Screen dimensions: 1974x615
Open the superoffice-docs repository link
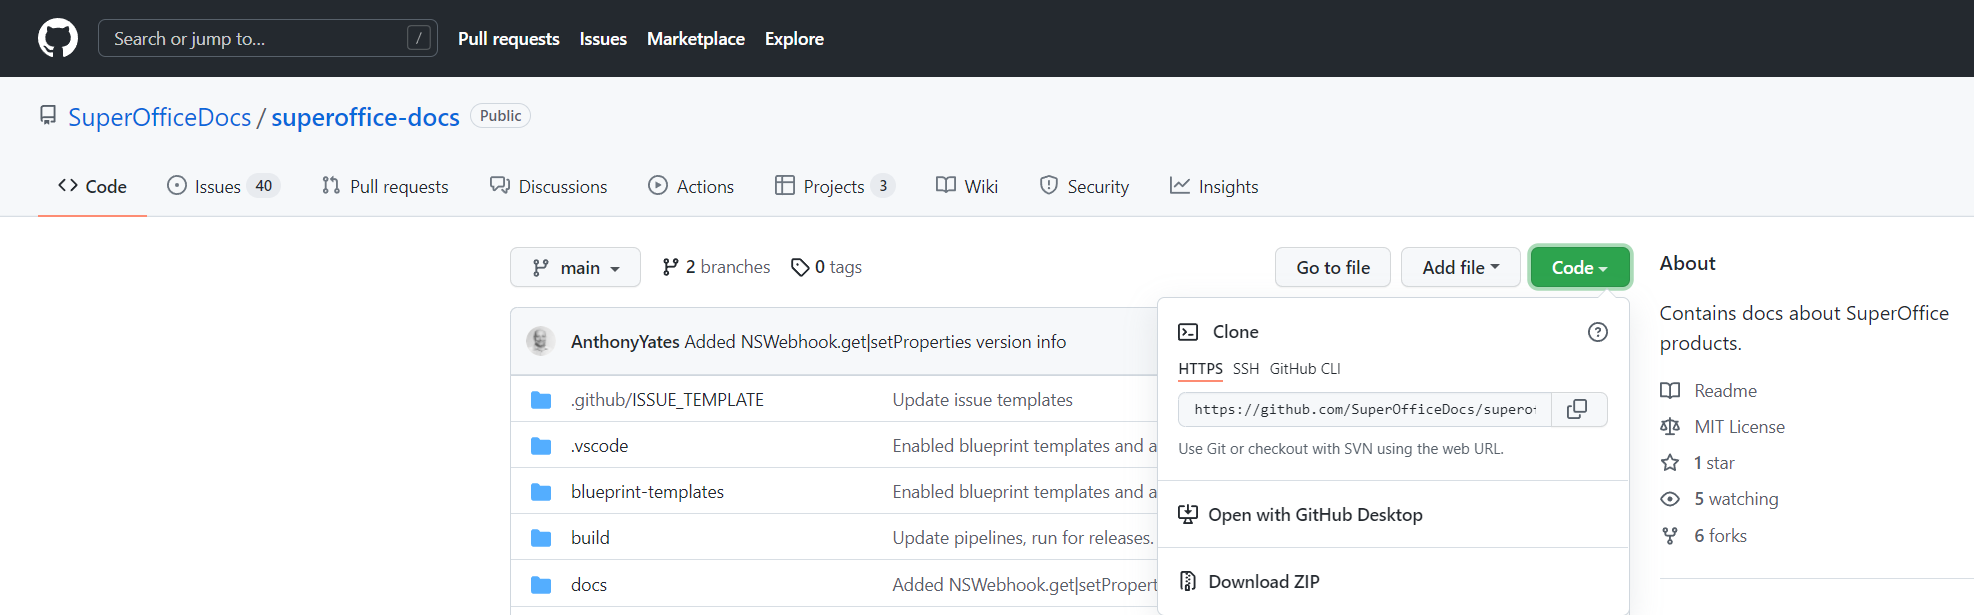click(x=365, y=117)
